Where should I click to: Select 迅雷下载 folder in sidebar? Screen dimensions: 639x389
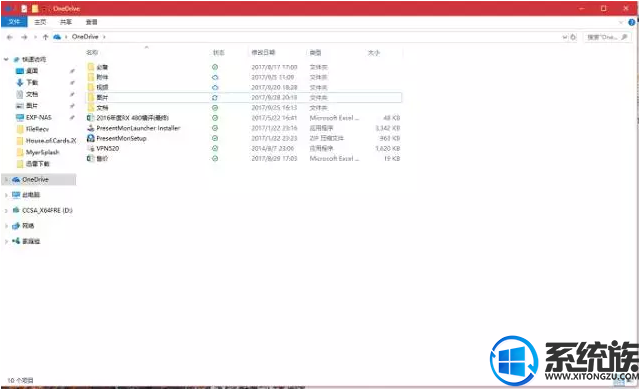point(38,164)
